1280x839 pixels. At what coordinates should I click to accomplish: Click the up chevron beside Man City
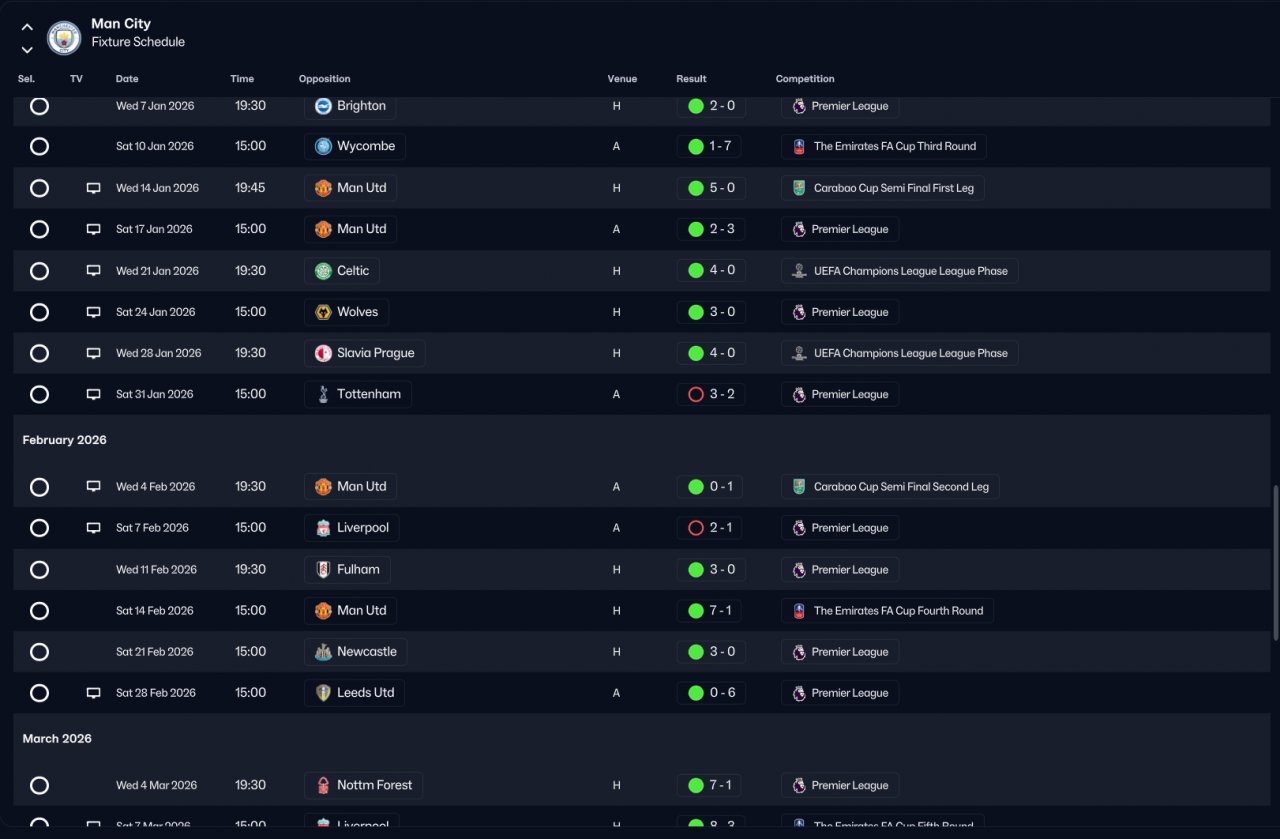[27, 27]
